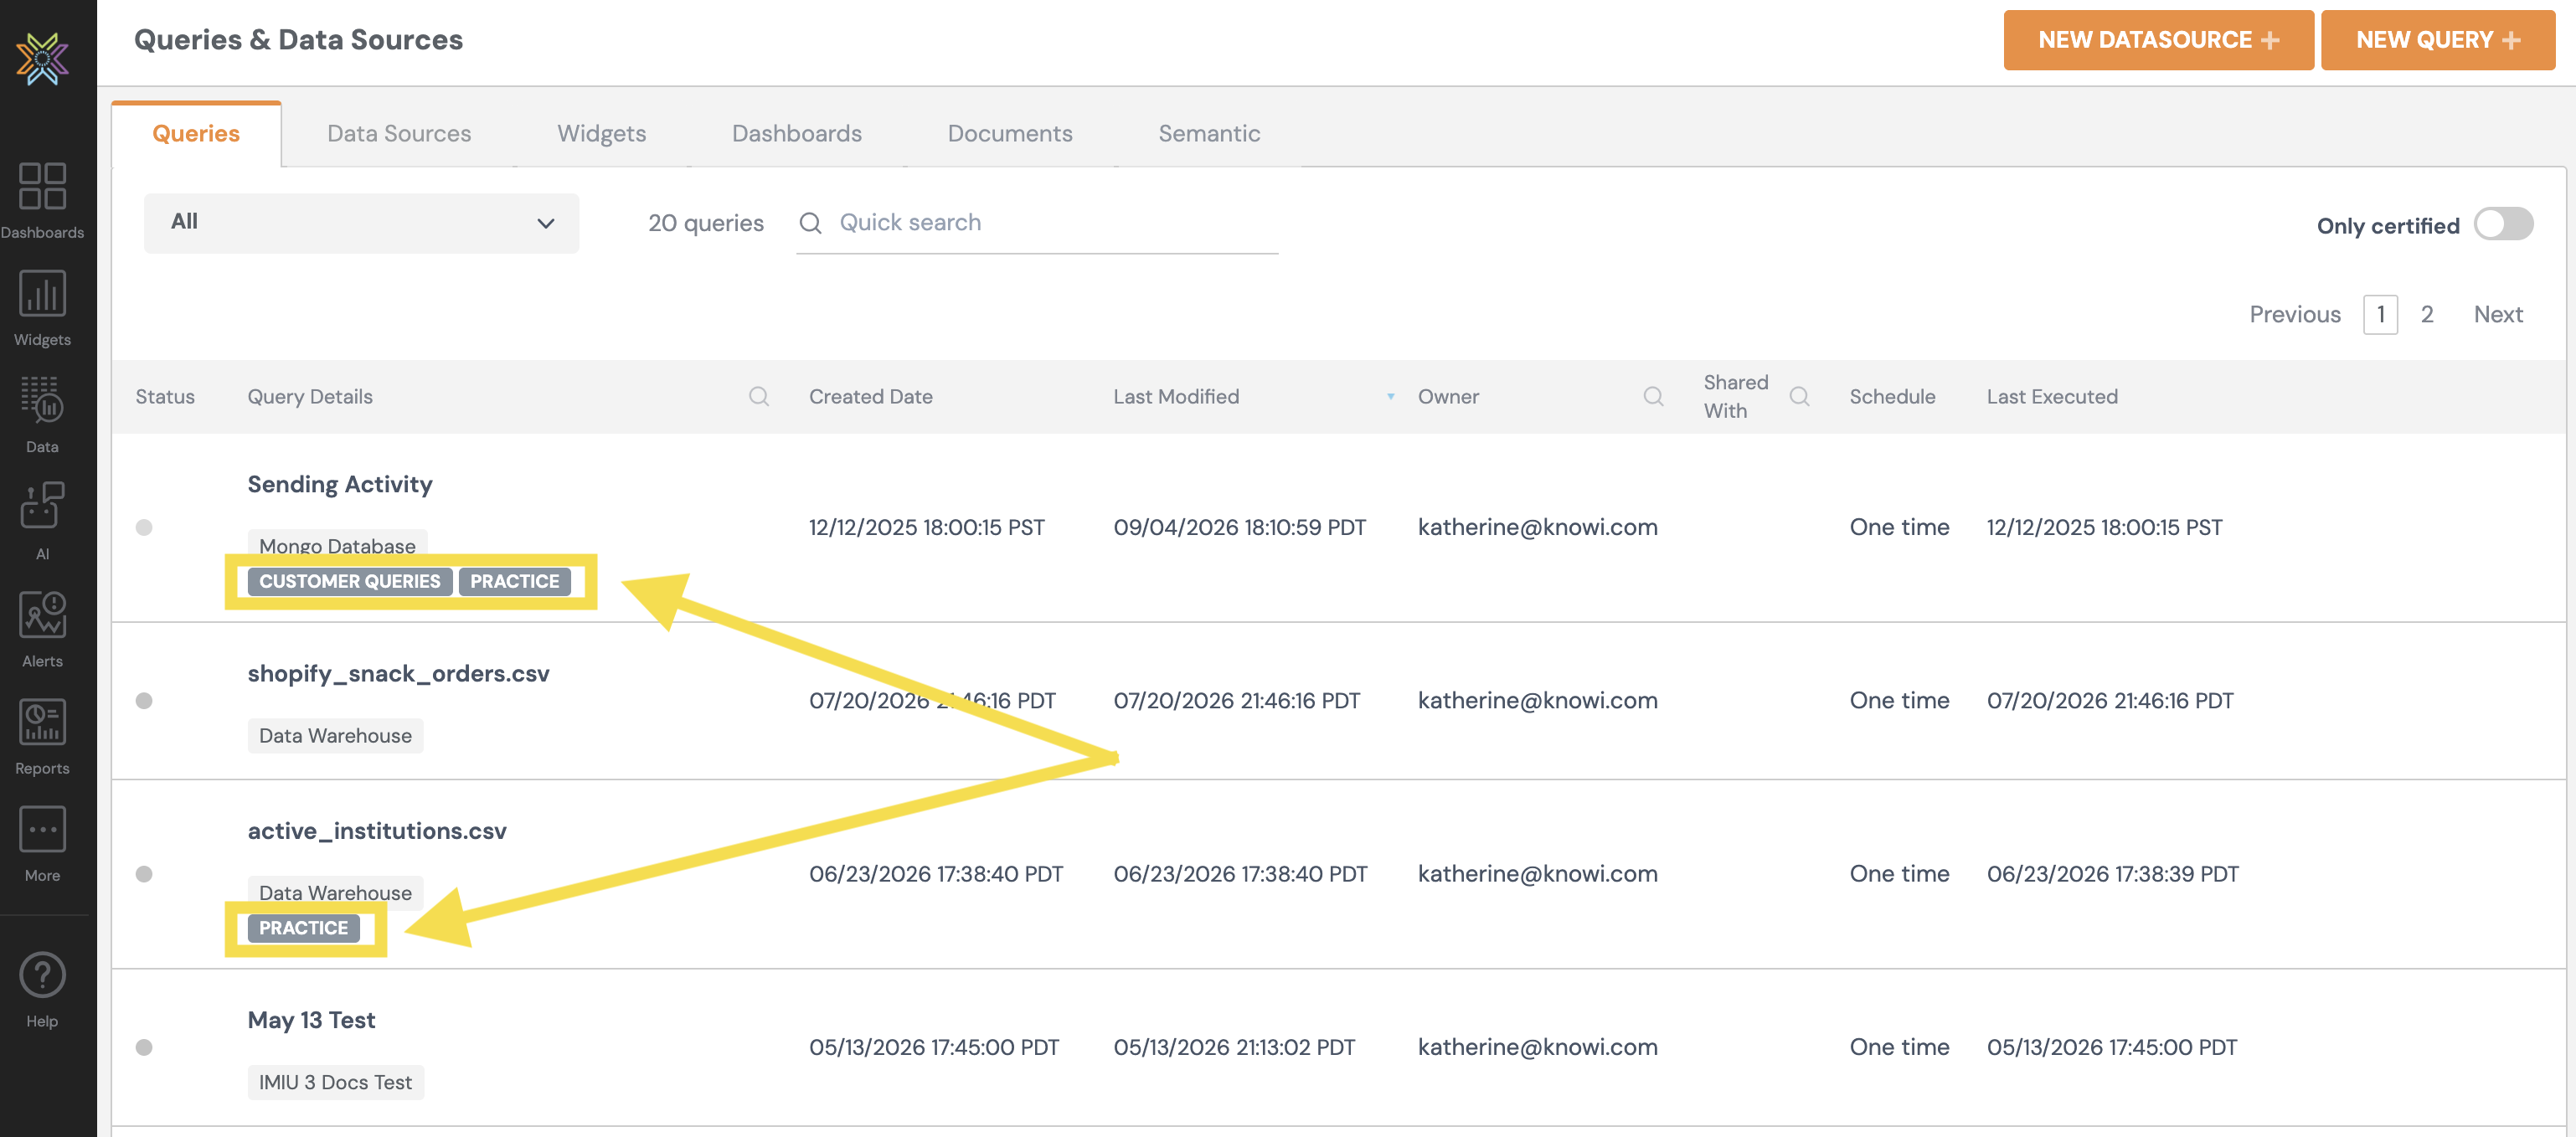Open Dashboards from the left sidebar
The image size is (2576, 1137).
pyautogui.click(x=42, y=200)
